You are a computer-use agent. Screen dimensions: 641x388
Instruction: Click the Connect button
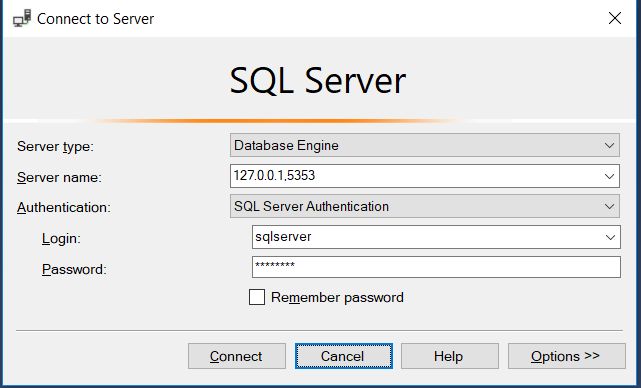237,356
